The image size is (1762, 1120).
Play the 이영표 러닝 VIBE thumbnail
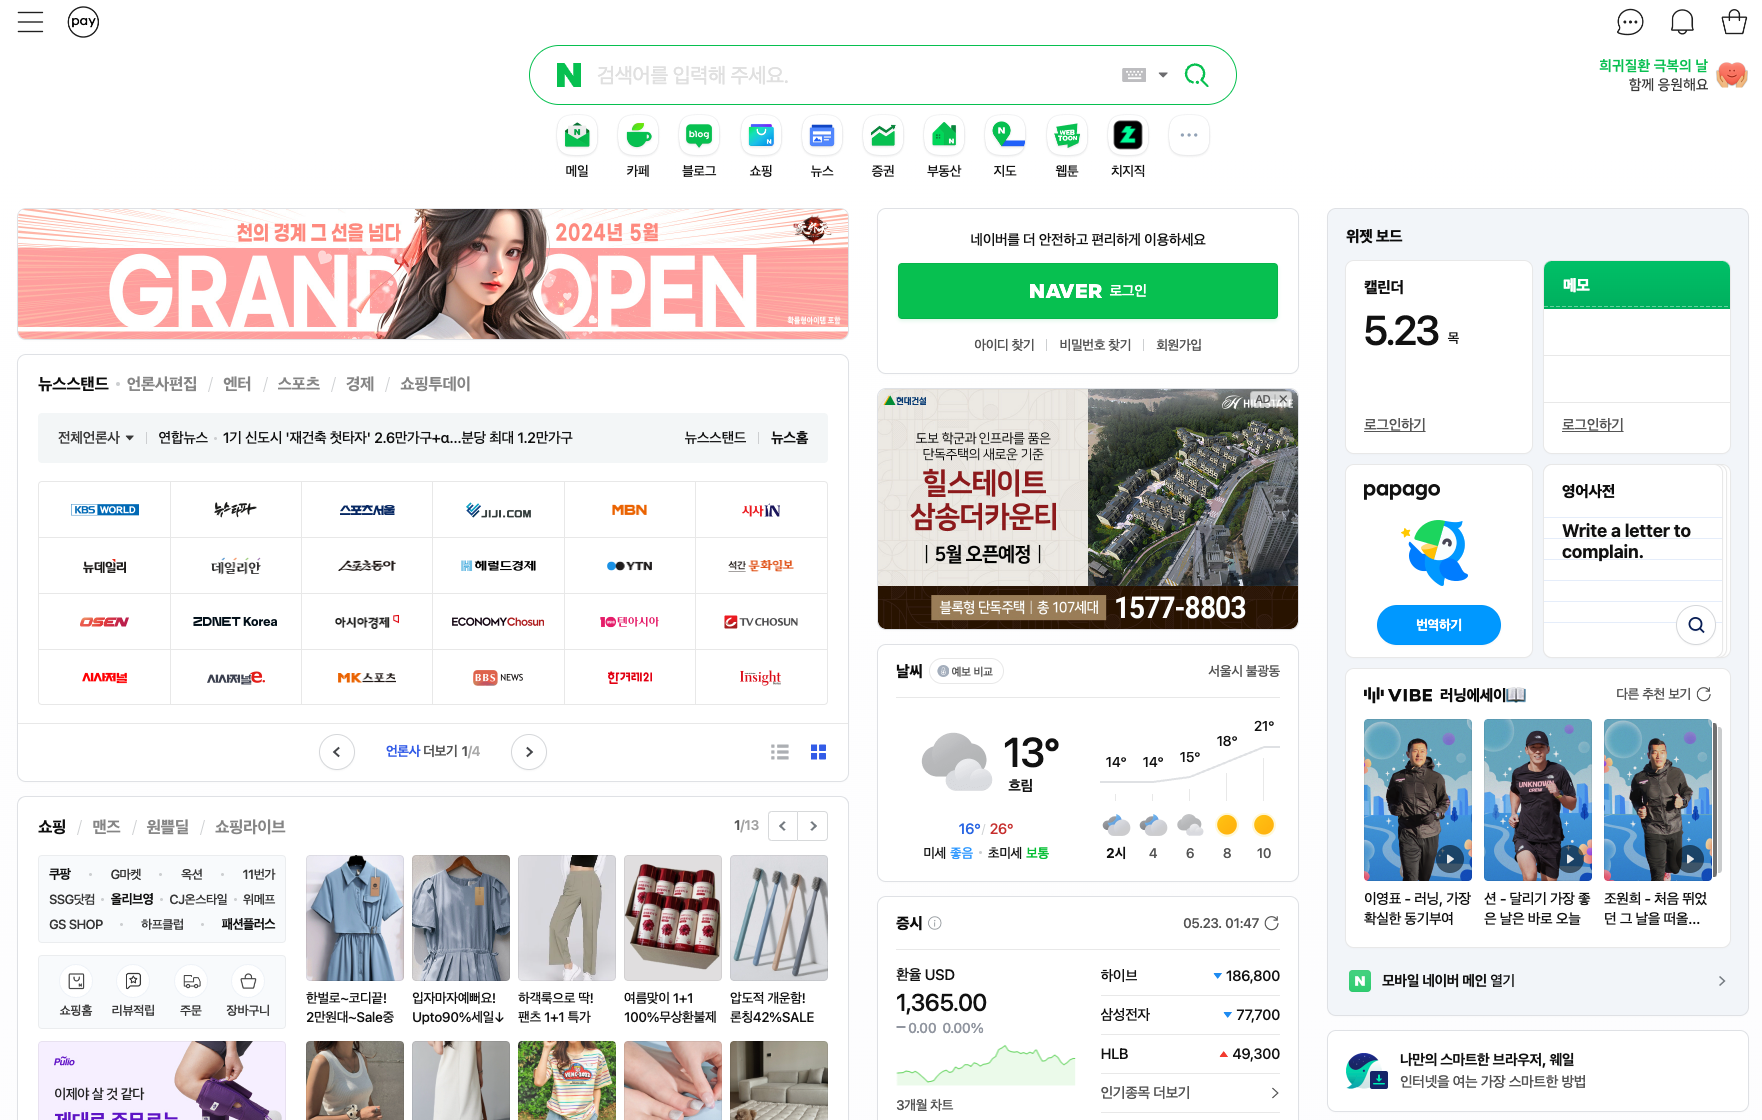(1418, 800)
